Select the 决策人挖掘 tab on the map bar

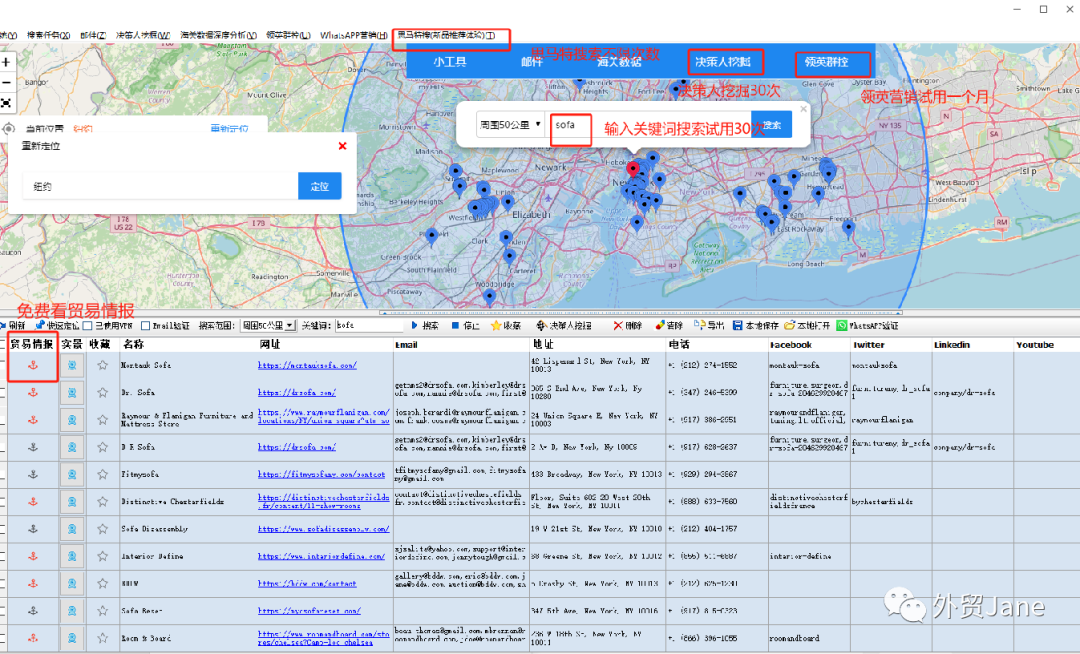point(723,62)
